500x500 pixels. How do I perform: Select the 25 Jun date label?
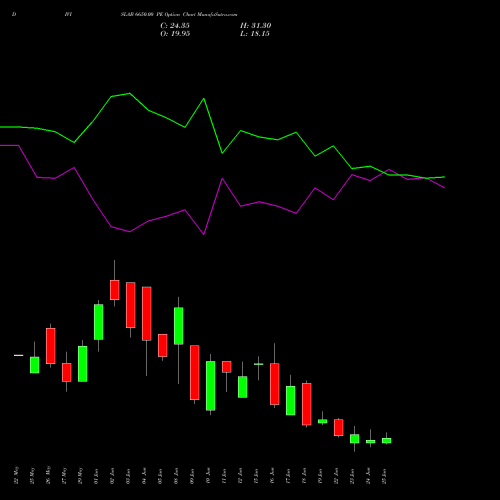384,476
